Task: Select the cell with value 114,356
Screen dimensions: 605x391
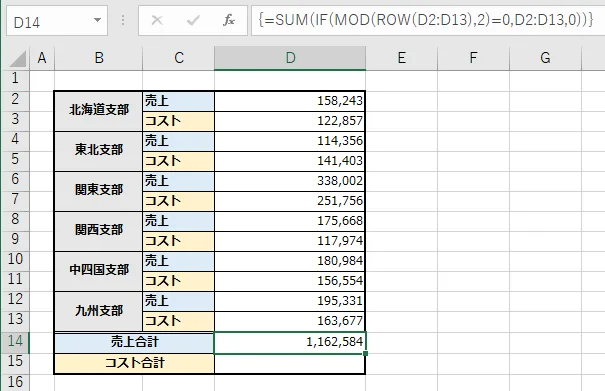Action: 290,141
